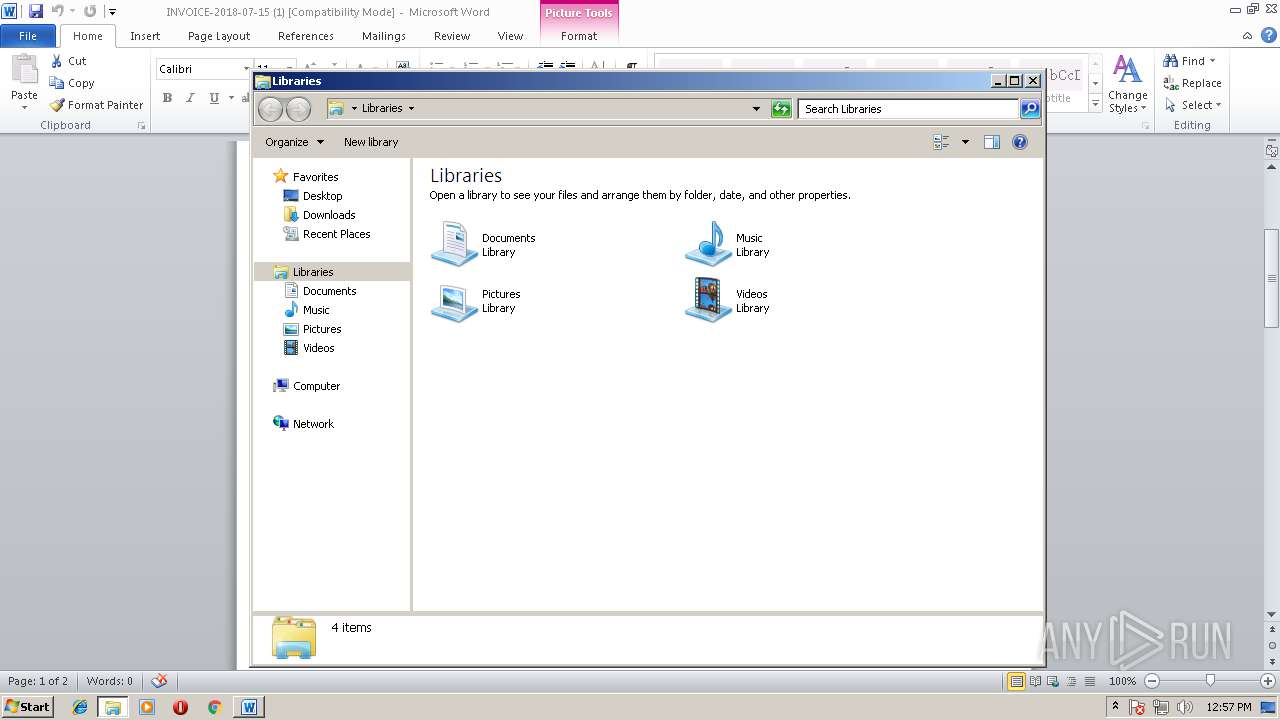Open the address bar history dropdown arrow
The image size is (1280, 720).
(x=756, y=109)
